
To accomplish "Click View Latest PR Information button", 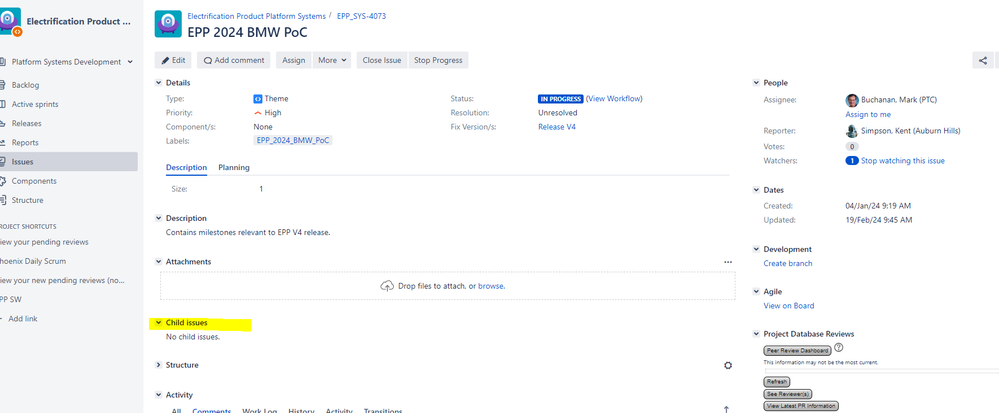I will [801, 406].
